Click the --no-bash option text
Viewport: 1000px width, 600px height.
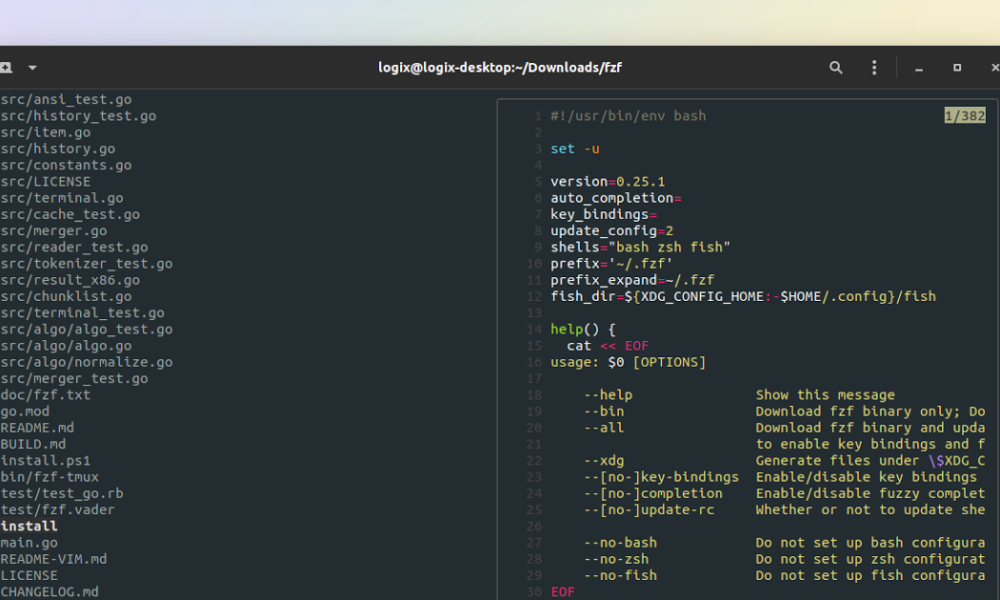(x=621, y=543)
